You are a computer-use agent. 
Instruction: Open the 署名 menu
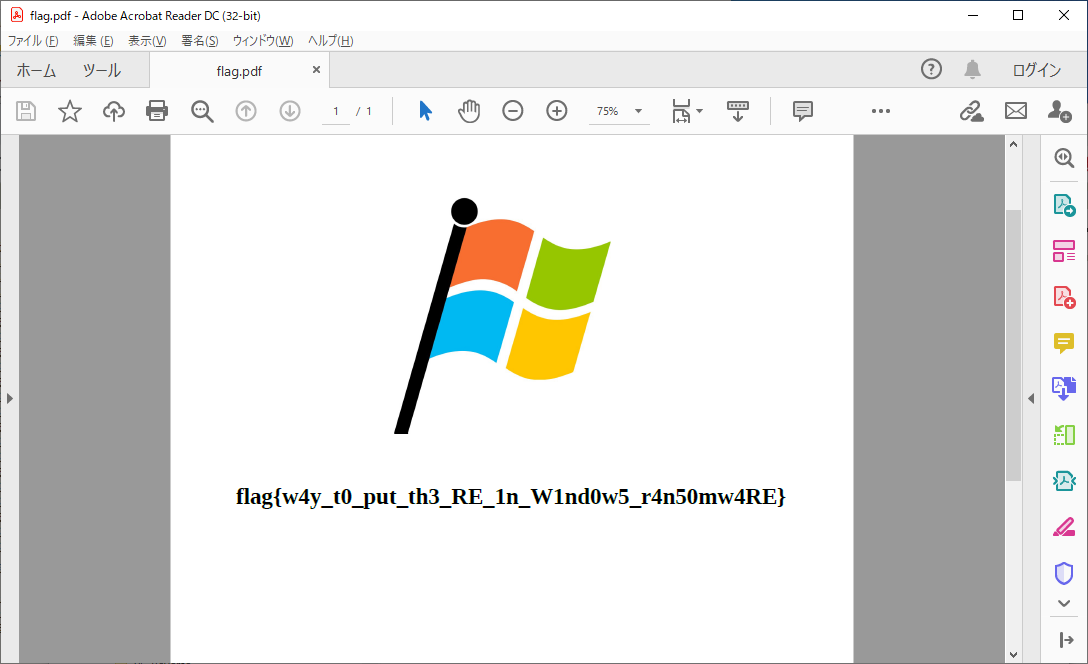[x=200, y=41]
